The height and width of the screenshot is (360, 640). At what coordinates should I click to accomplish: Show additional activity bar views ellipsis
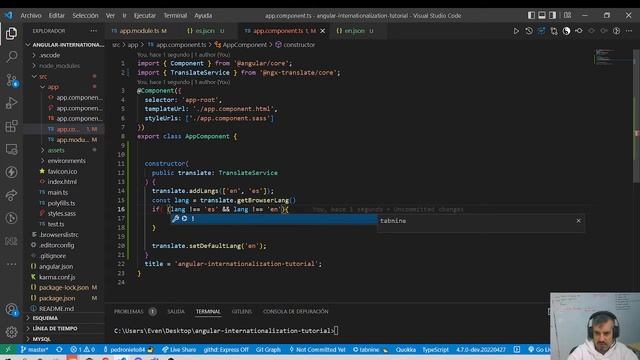[11, 264]
